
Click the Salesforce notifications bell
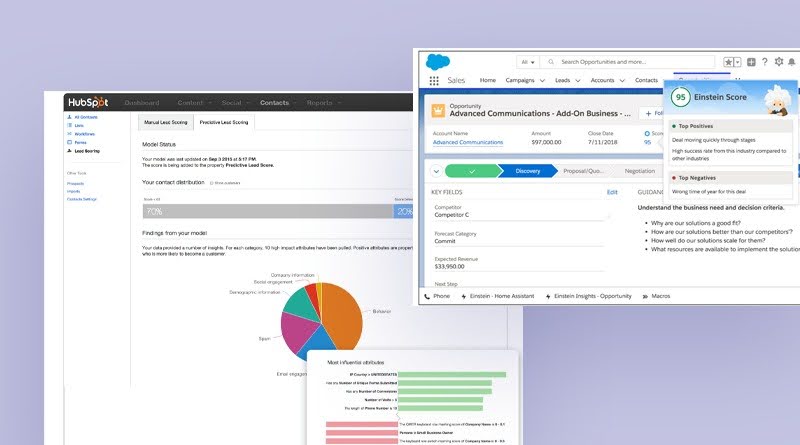pyautogui.click(x=792, y=62)
